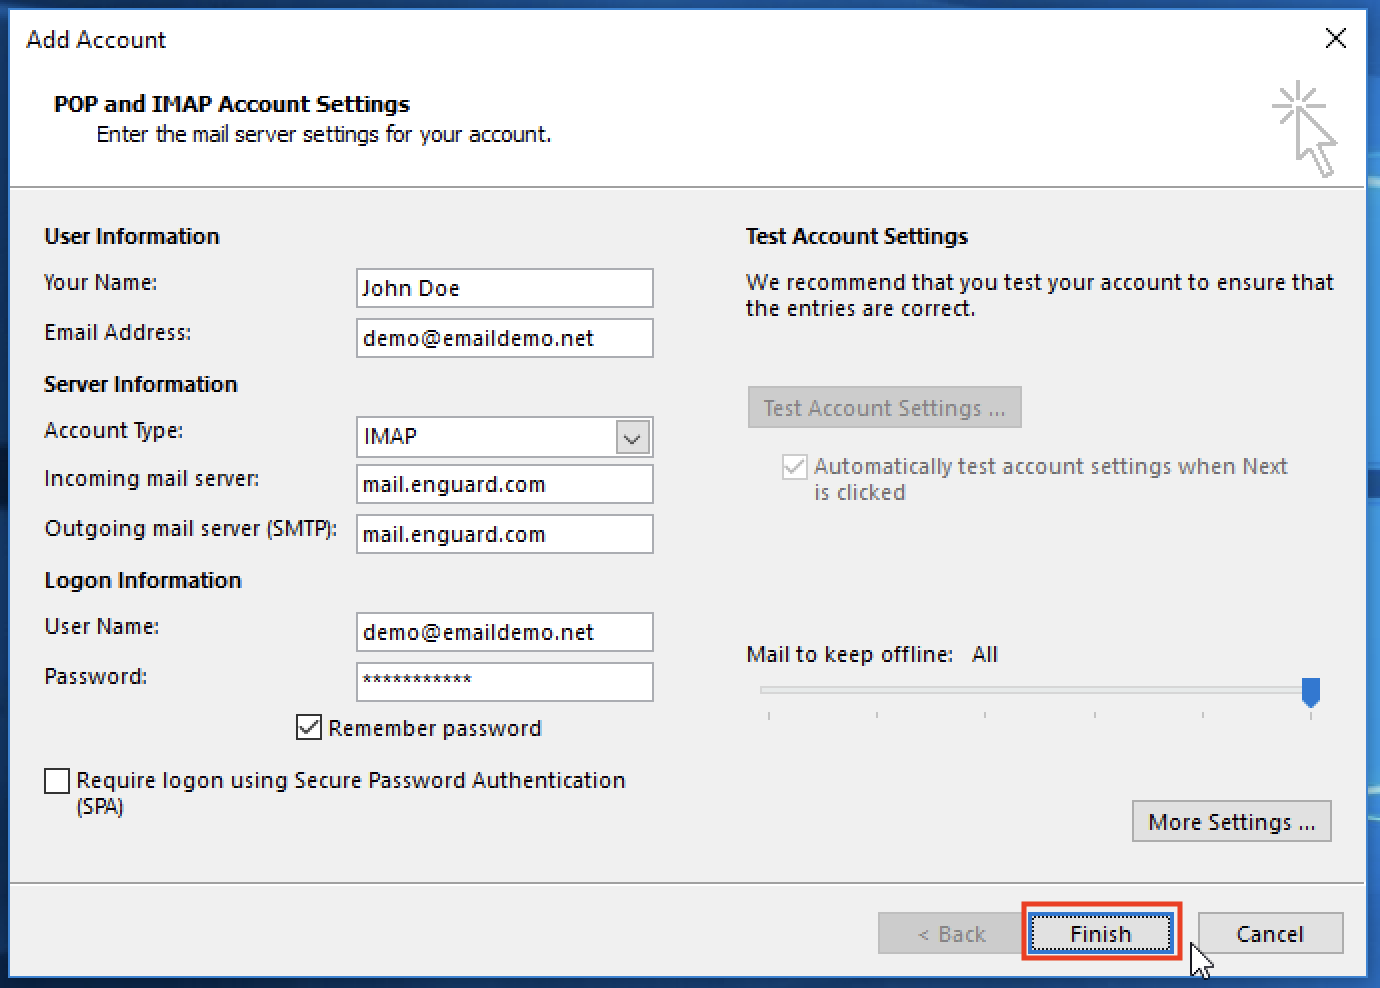Open More Settings
The image size is (1380, 988).
[x=1232, y=822]
